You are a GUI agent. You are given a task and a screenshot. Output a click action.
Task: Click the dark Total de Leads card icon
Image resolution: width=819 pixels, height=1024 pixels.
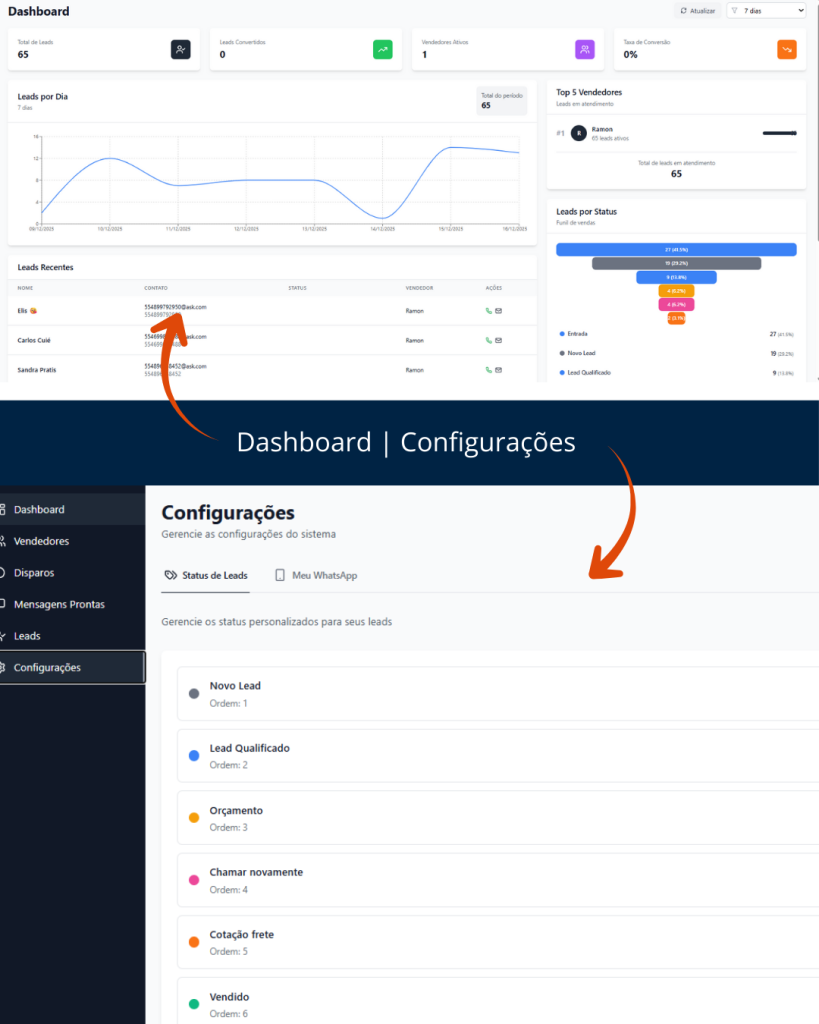[x=180, y=49]
